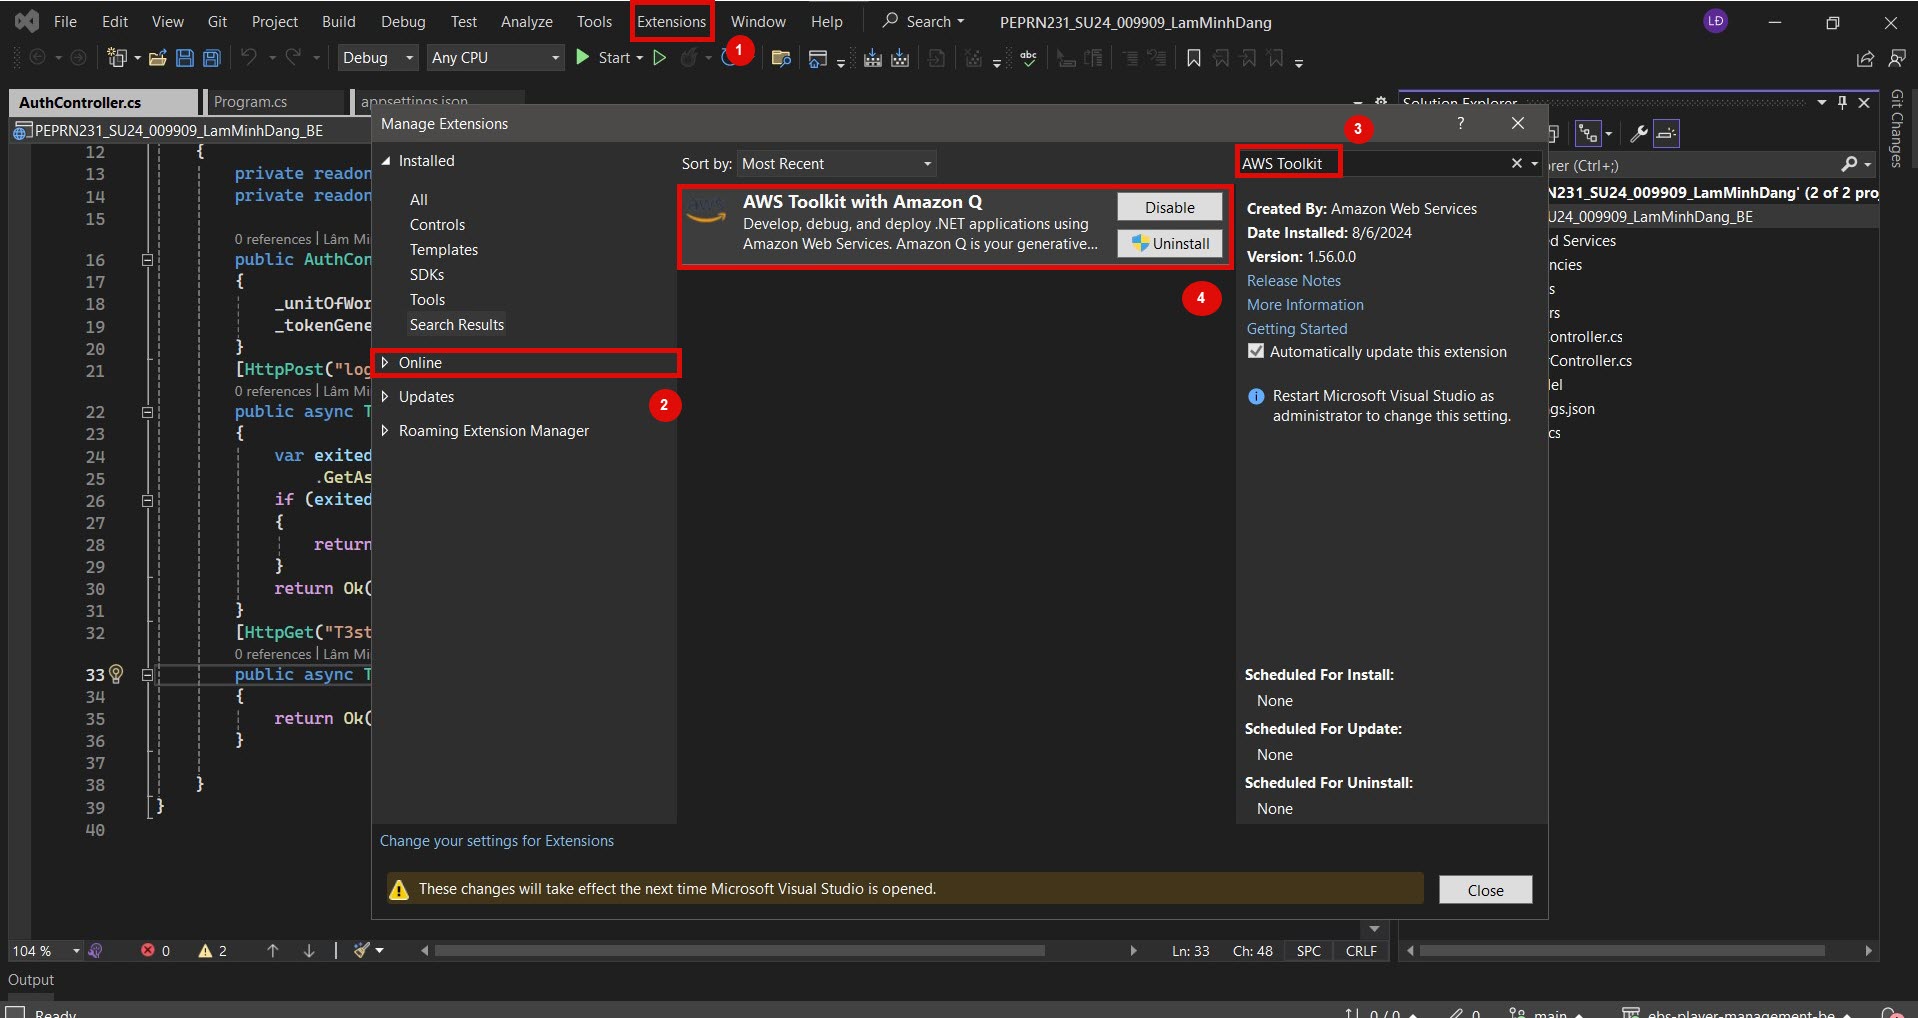Collapse the if block at line 26
1918x1018 pixels.
click(147, 500)
